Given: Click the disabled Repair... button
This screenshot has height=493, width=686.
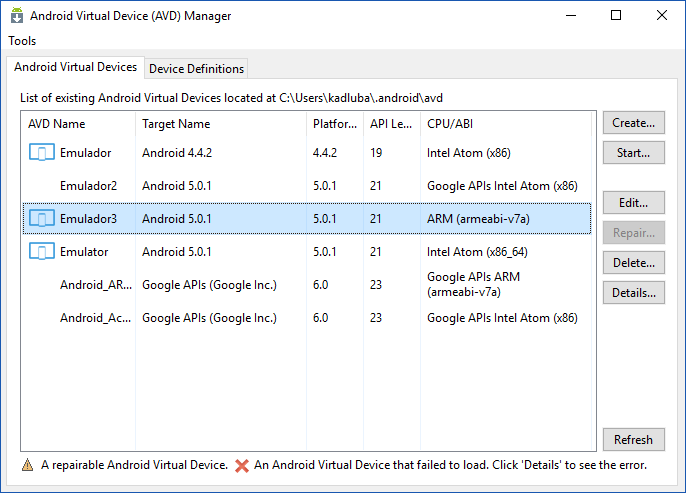Looking at the screenshot, I should pos(634,233).
